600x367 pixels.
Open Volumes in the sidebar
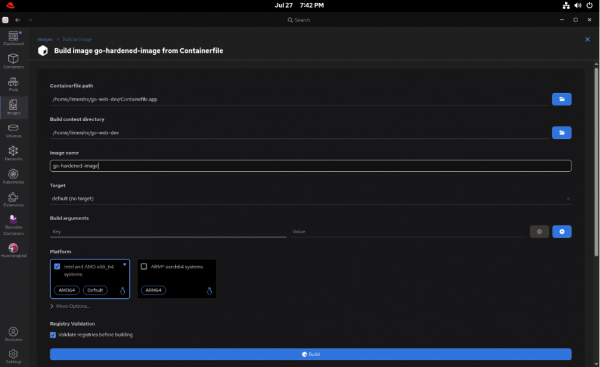(x=13, y=130)
